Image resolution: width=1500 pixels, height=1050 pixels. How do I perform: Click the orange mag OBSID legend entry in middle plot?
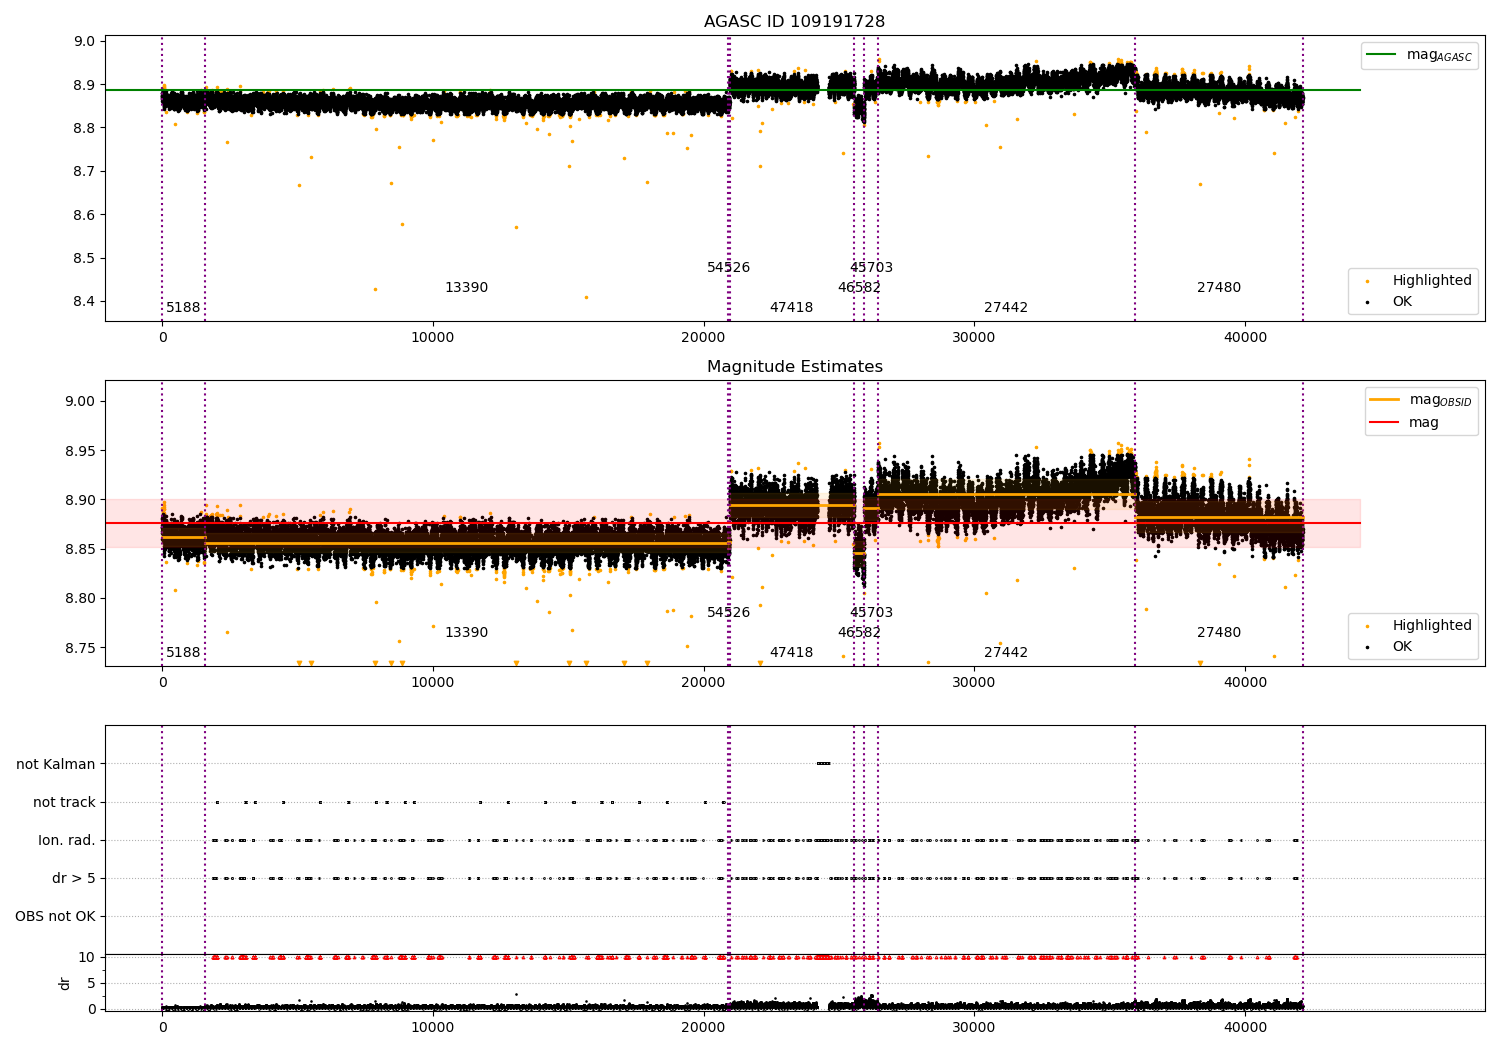tap(1420, 400)
